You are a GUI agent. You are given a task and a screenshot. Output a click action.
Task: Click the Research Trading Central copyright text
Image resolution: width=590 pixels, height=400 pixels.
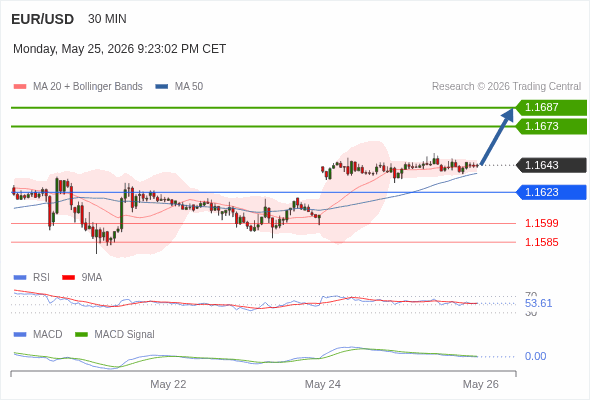(506, 87)
